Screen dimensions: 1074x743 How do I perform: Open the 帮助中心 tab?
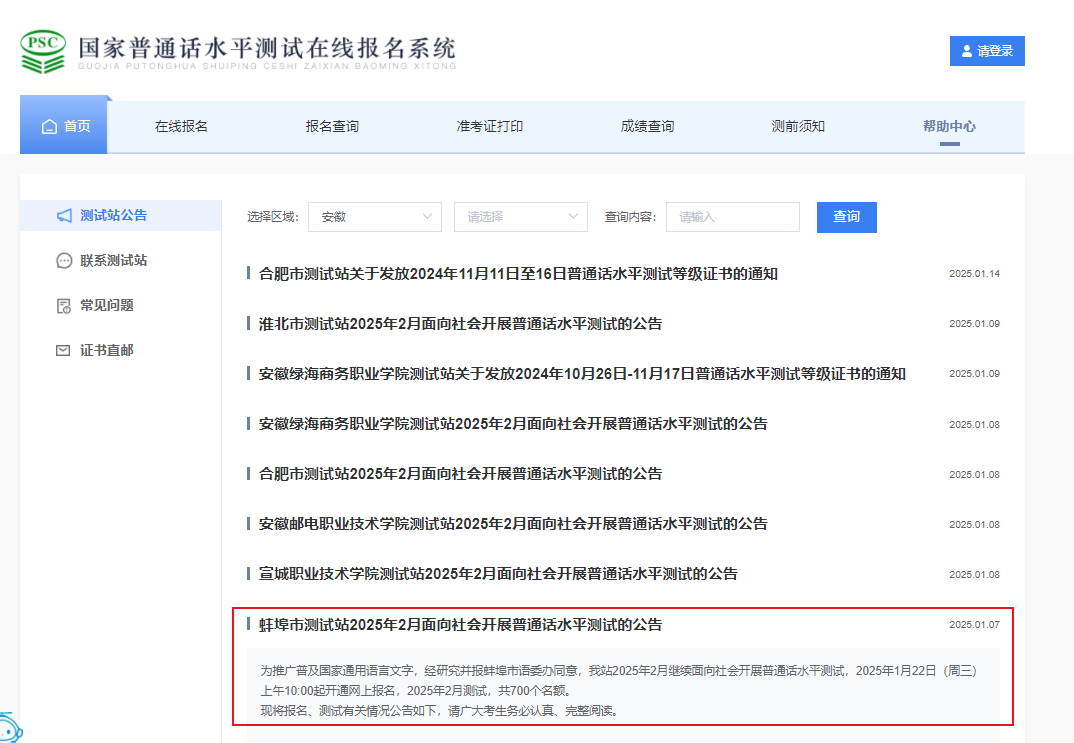(949, 127)
